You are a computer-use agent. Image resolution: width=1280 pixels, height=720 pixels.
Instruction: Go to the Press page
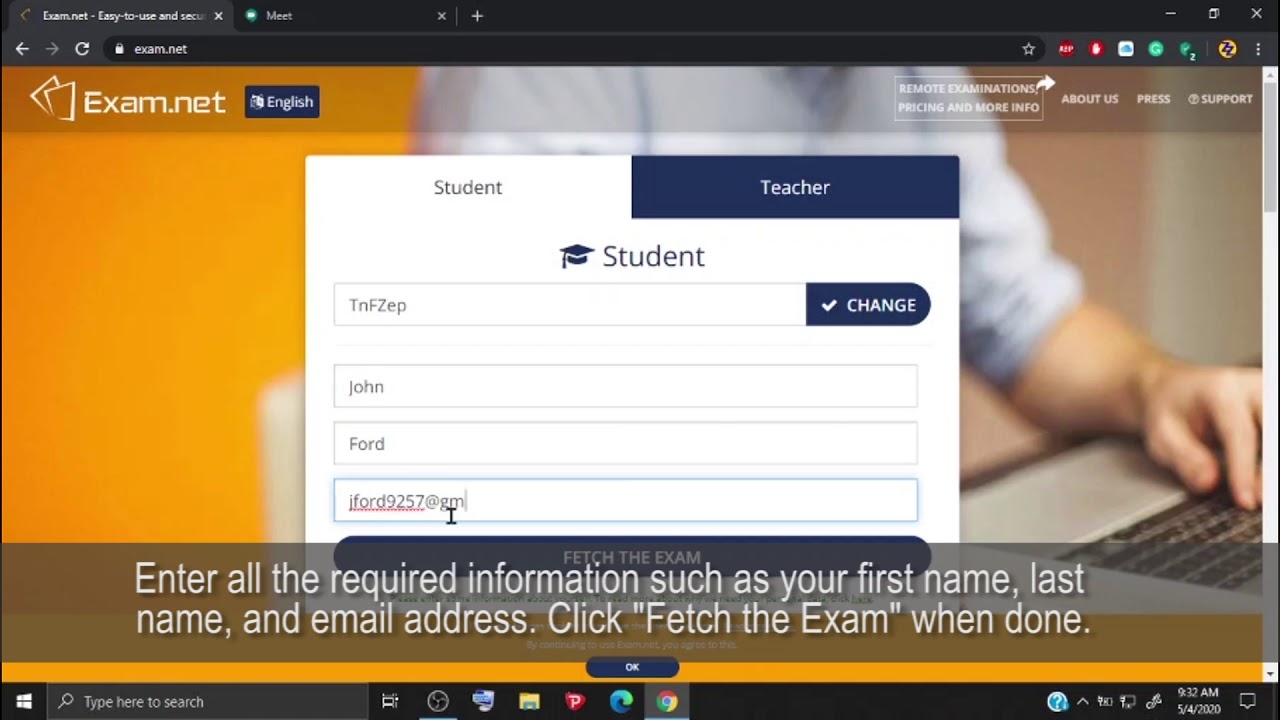click(x=1153, y=99)
